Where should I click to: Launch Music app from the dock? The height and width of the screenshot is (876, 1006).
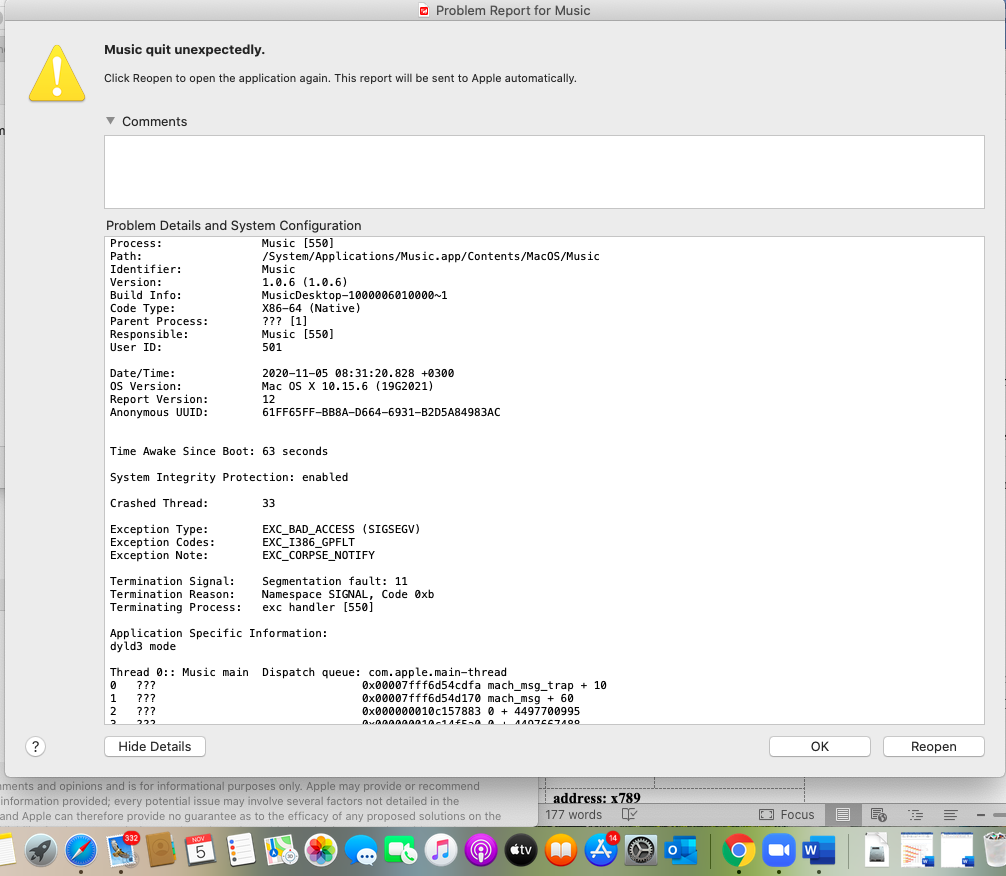click(440, 851)
